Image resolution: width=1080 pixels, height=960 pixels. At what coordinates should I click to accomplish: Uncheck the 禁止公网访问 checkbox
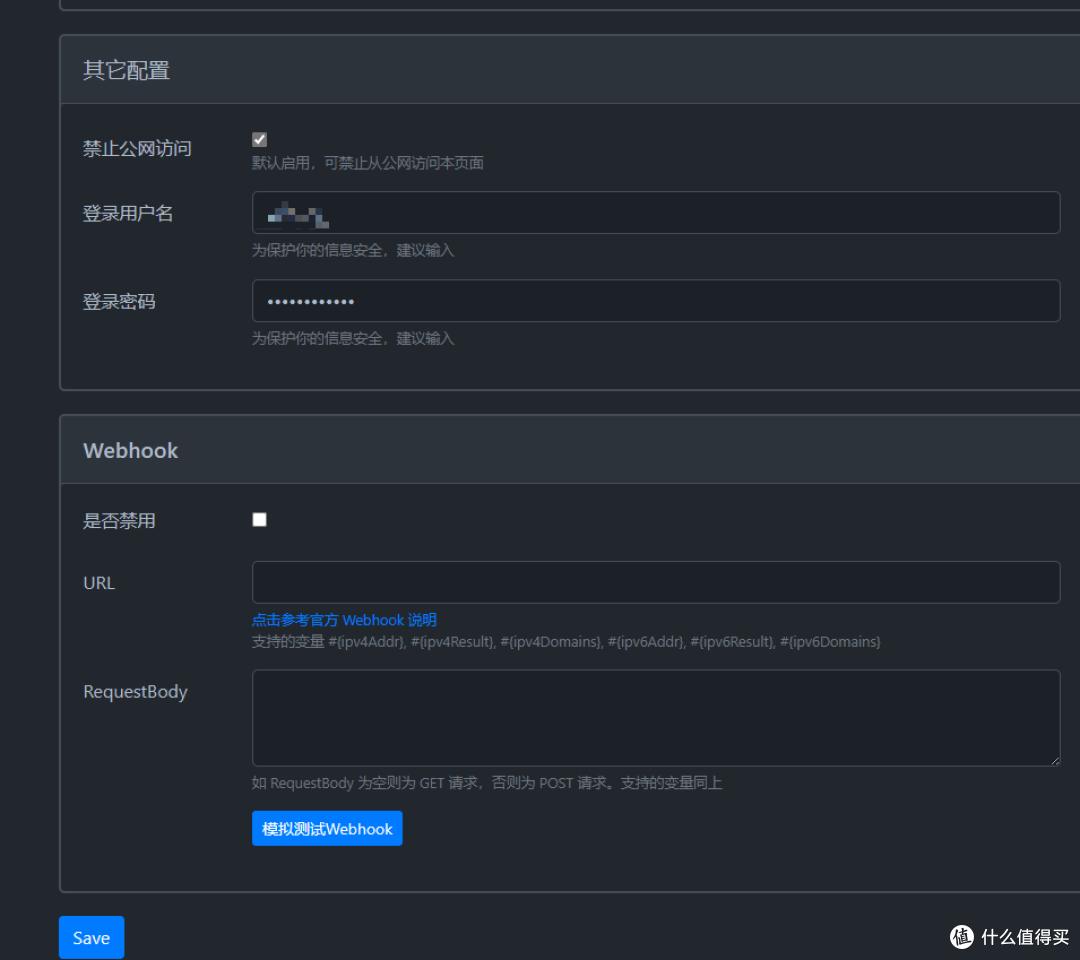(259, 139)
